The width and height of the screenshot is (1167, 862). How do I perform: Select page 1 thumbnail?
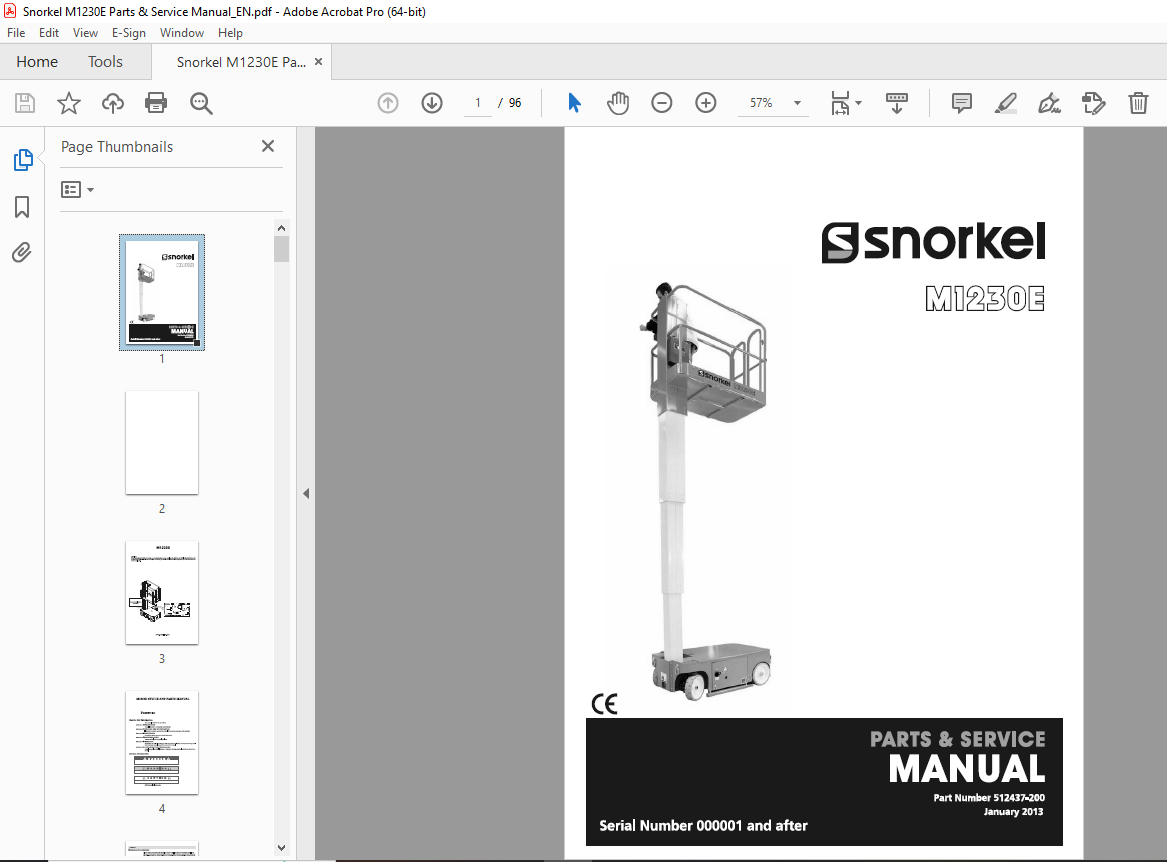point(162,292)
